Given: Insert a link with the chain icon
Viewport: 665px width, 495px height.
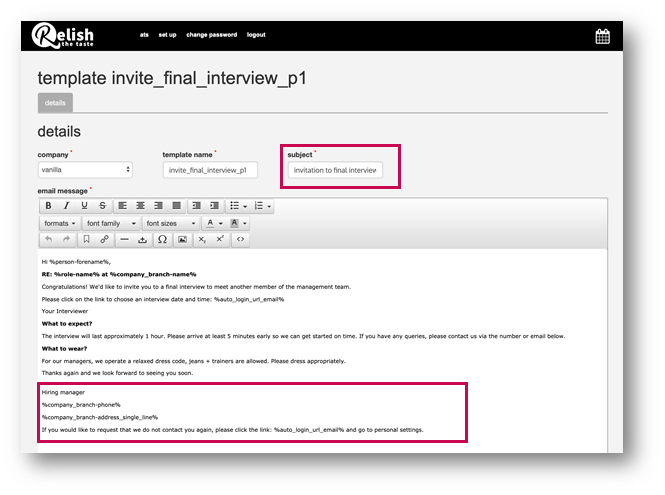Looking at the screenshot, I should coord(104,240).
